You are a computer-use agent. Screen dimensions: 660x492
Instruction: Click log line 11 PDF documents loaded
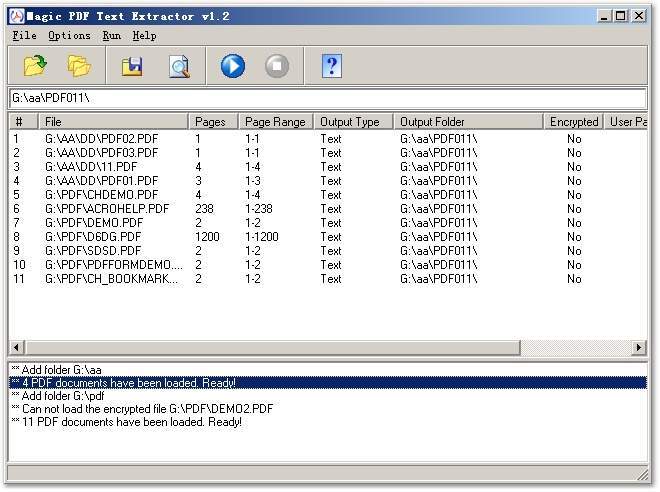[x=127, y=422]
